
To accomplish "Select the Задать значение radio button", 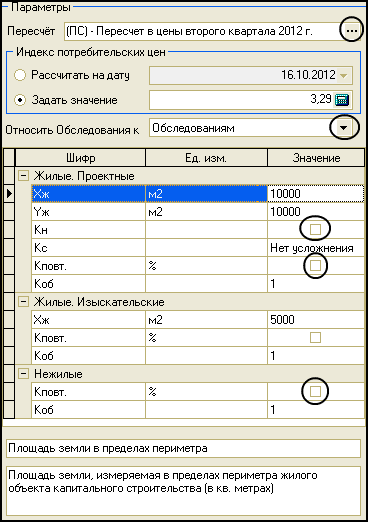I will coord(20,100).
